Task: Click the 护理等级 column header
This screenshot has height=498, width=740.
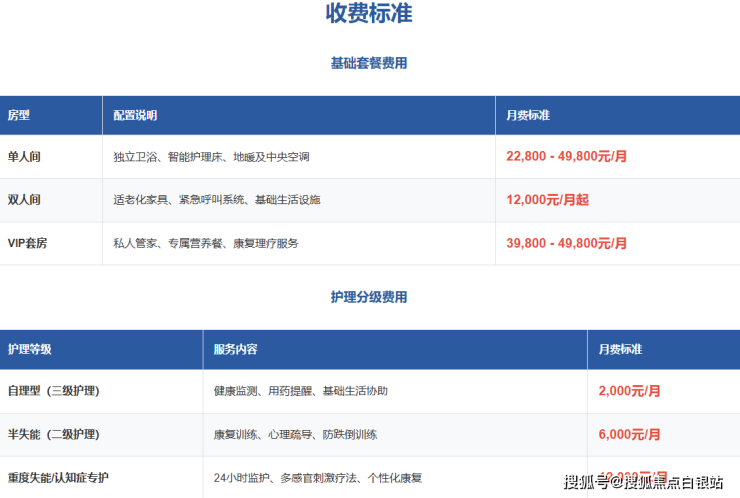Action: (30, 349)
